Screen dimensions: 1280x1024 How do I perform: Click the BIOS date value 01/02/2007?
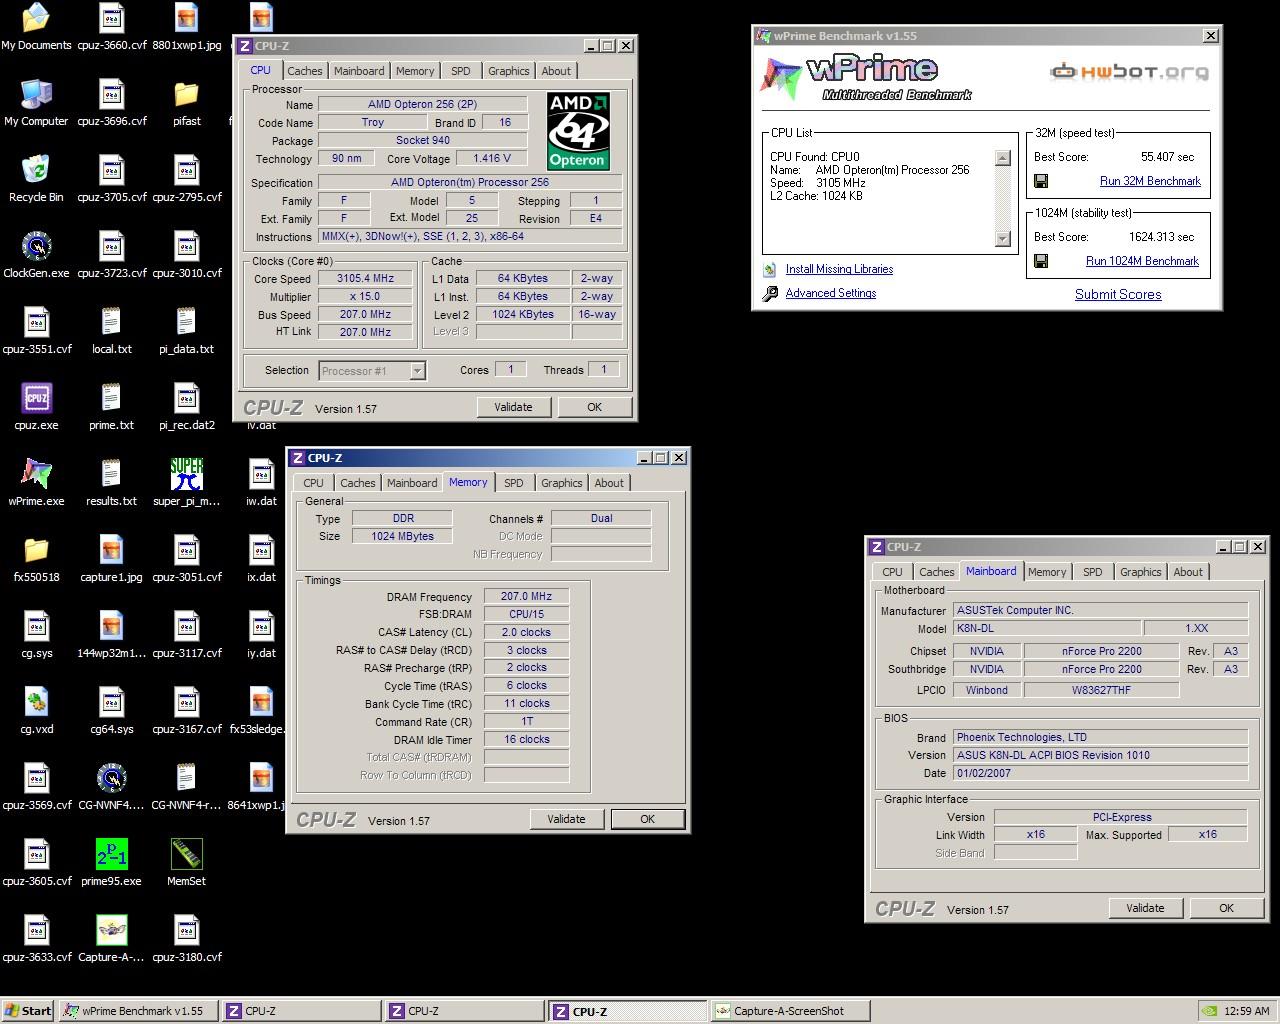[x=1100, y=773]
